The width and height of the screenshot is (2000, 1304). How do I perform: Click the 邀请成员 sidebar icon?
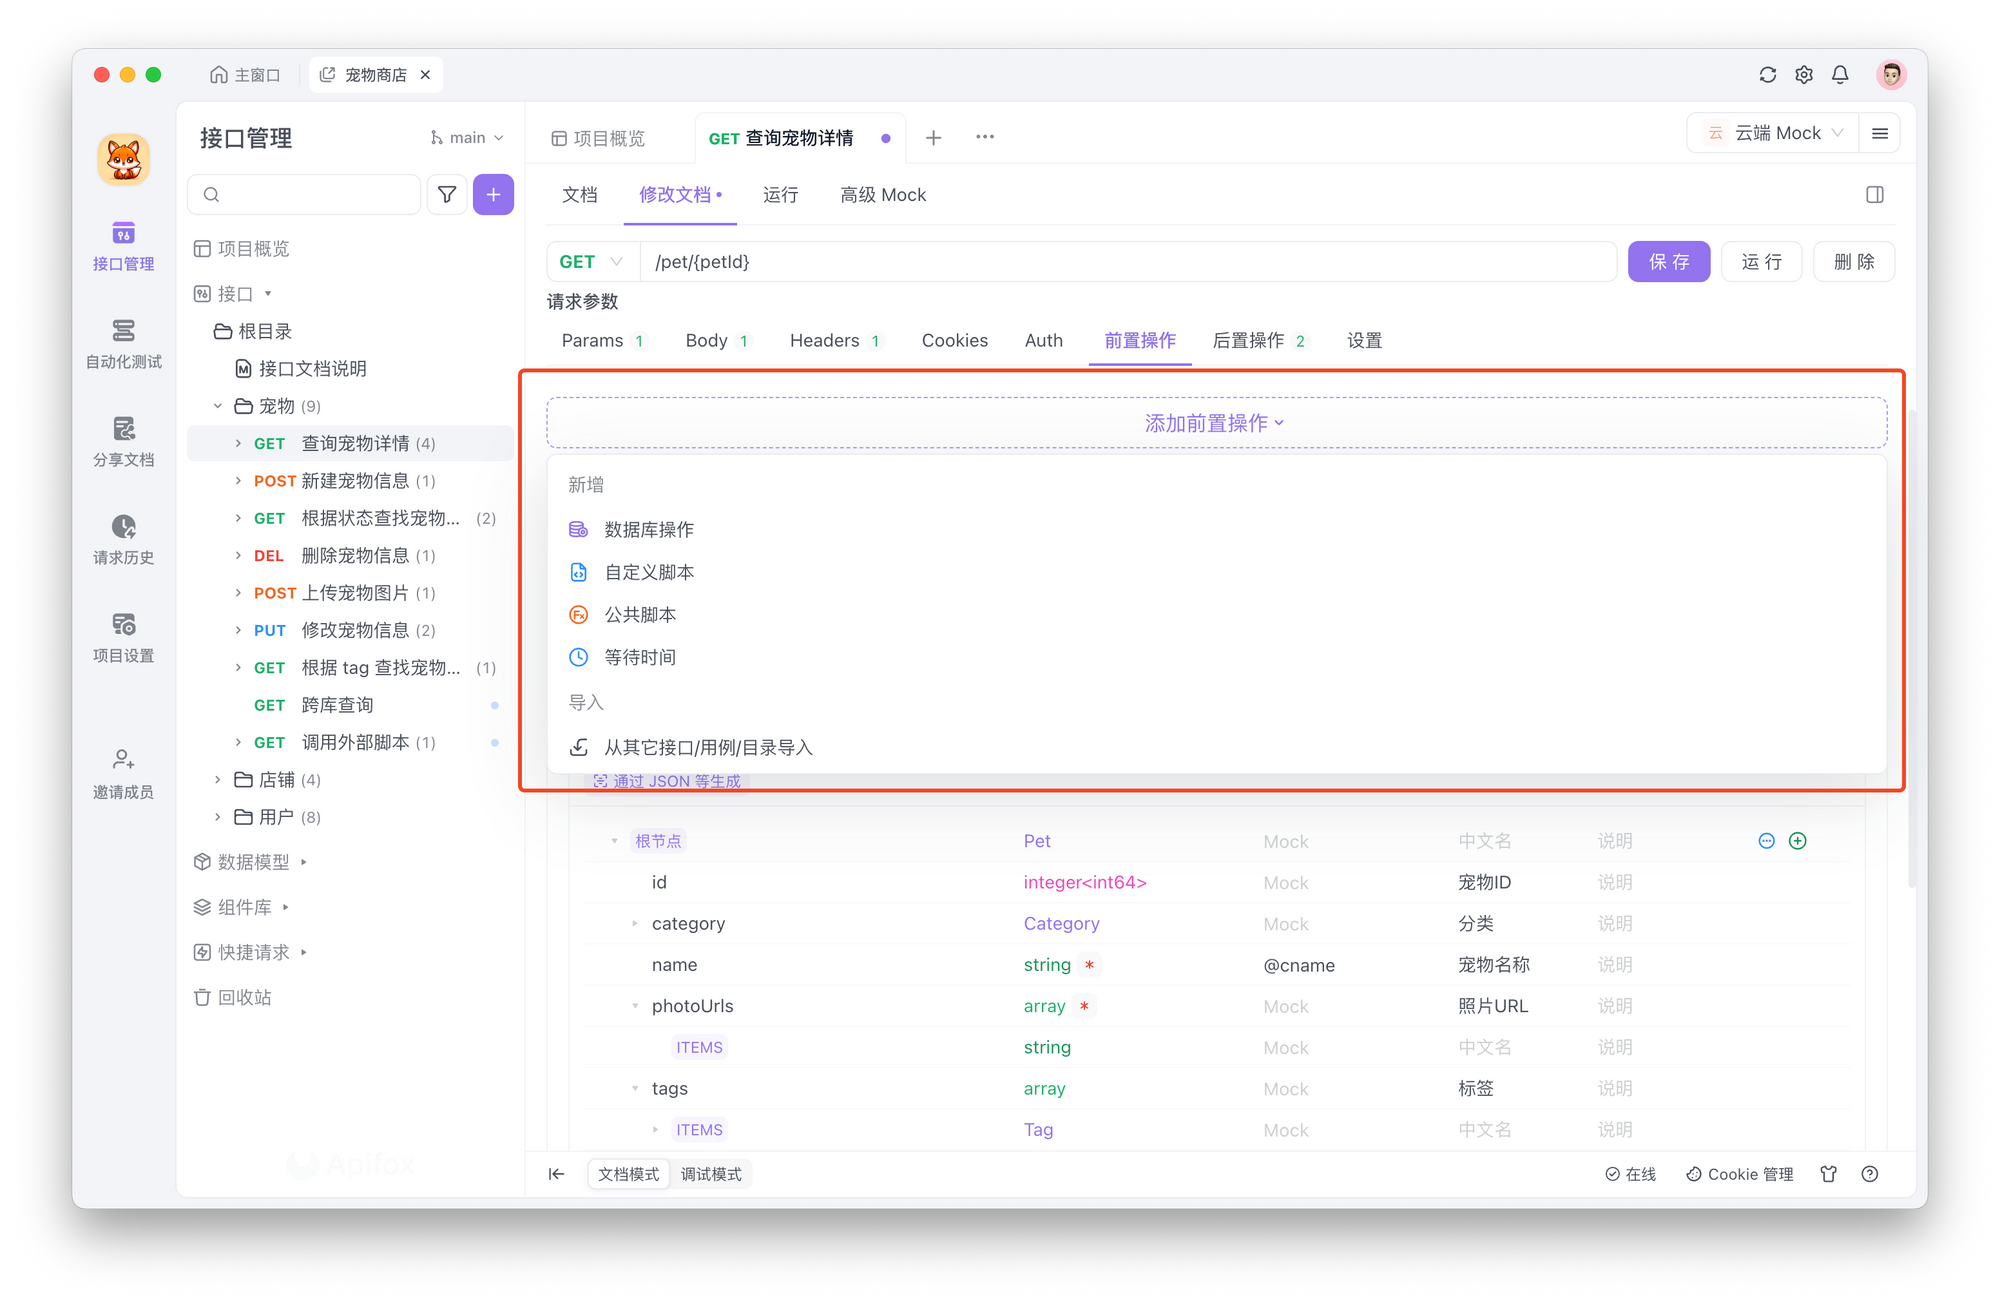point(123,774)
